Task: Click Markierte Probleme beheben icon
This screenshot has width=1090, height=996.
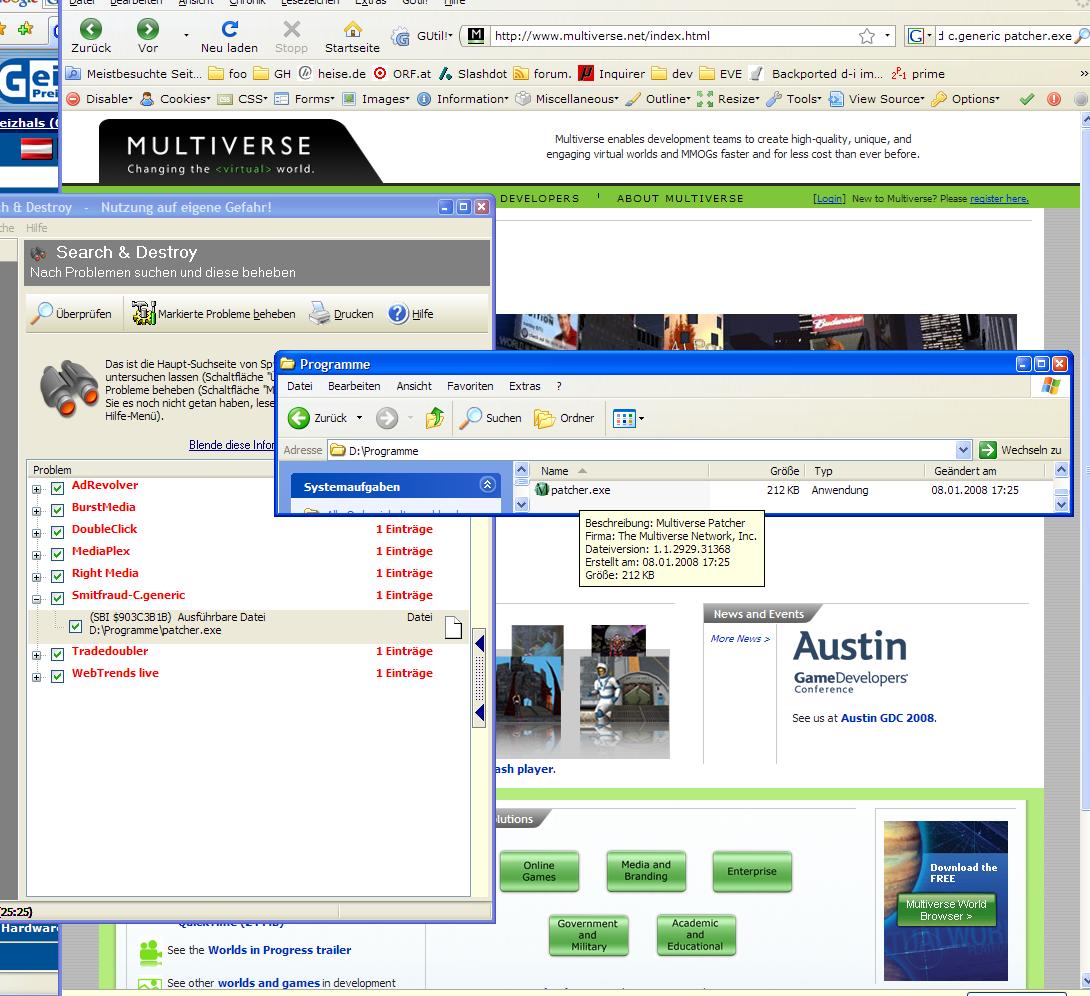Action: (x=143, y=313)
